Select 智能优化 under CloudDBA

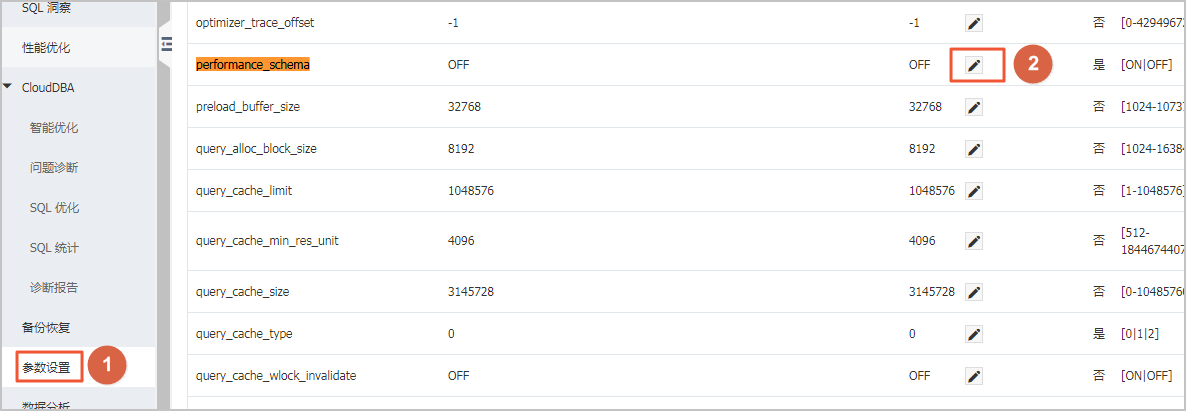[54, 128]
